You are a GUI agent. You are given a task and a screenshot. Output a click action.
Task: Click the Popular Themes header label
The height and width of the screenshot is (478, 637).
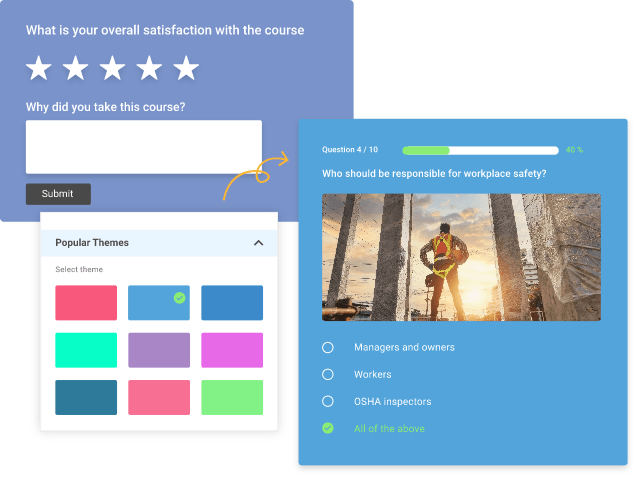pos(92,243)
